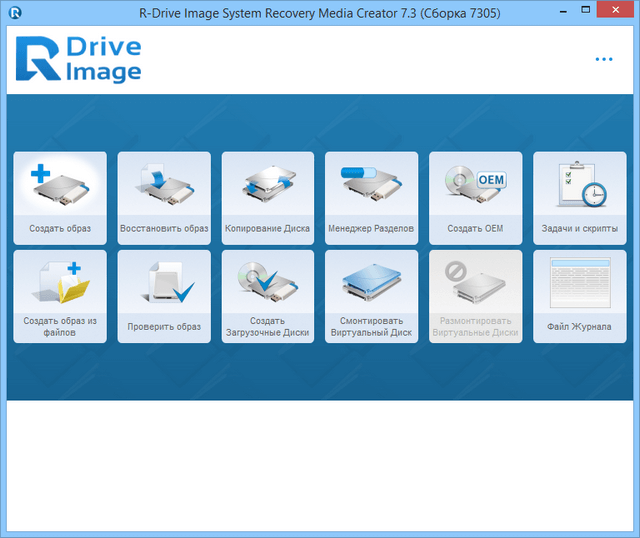
Task: Open Менеджер Разделов partition manager
Action: point(371,197)
